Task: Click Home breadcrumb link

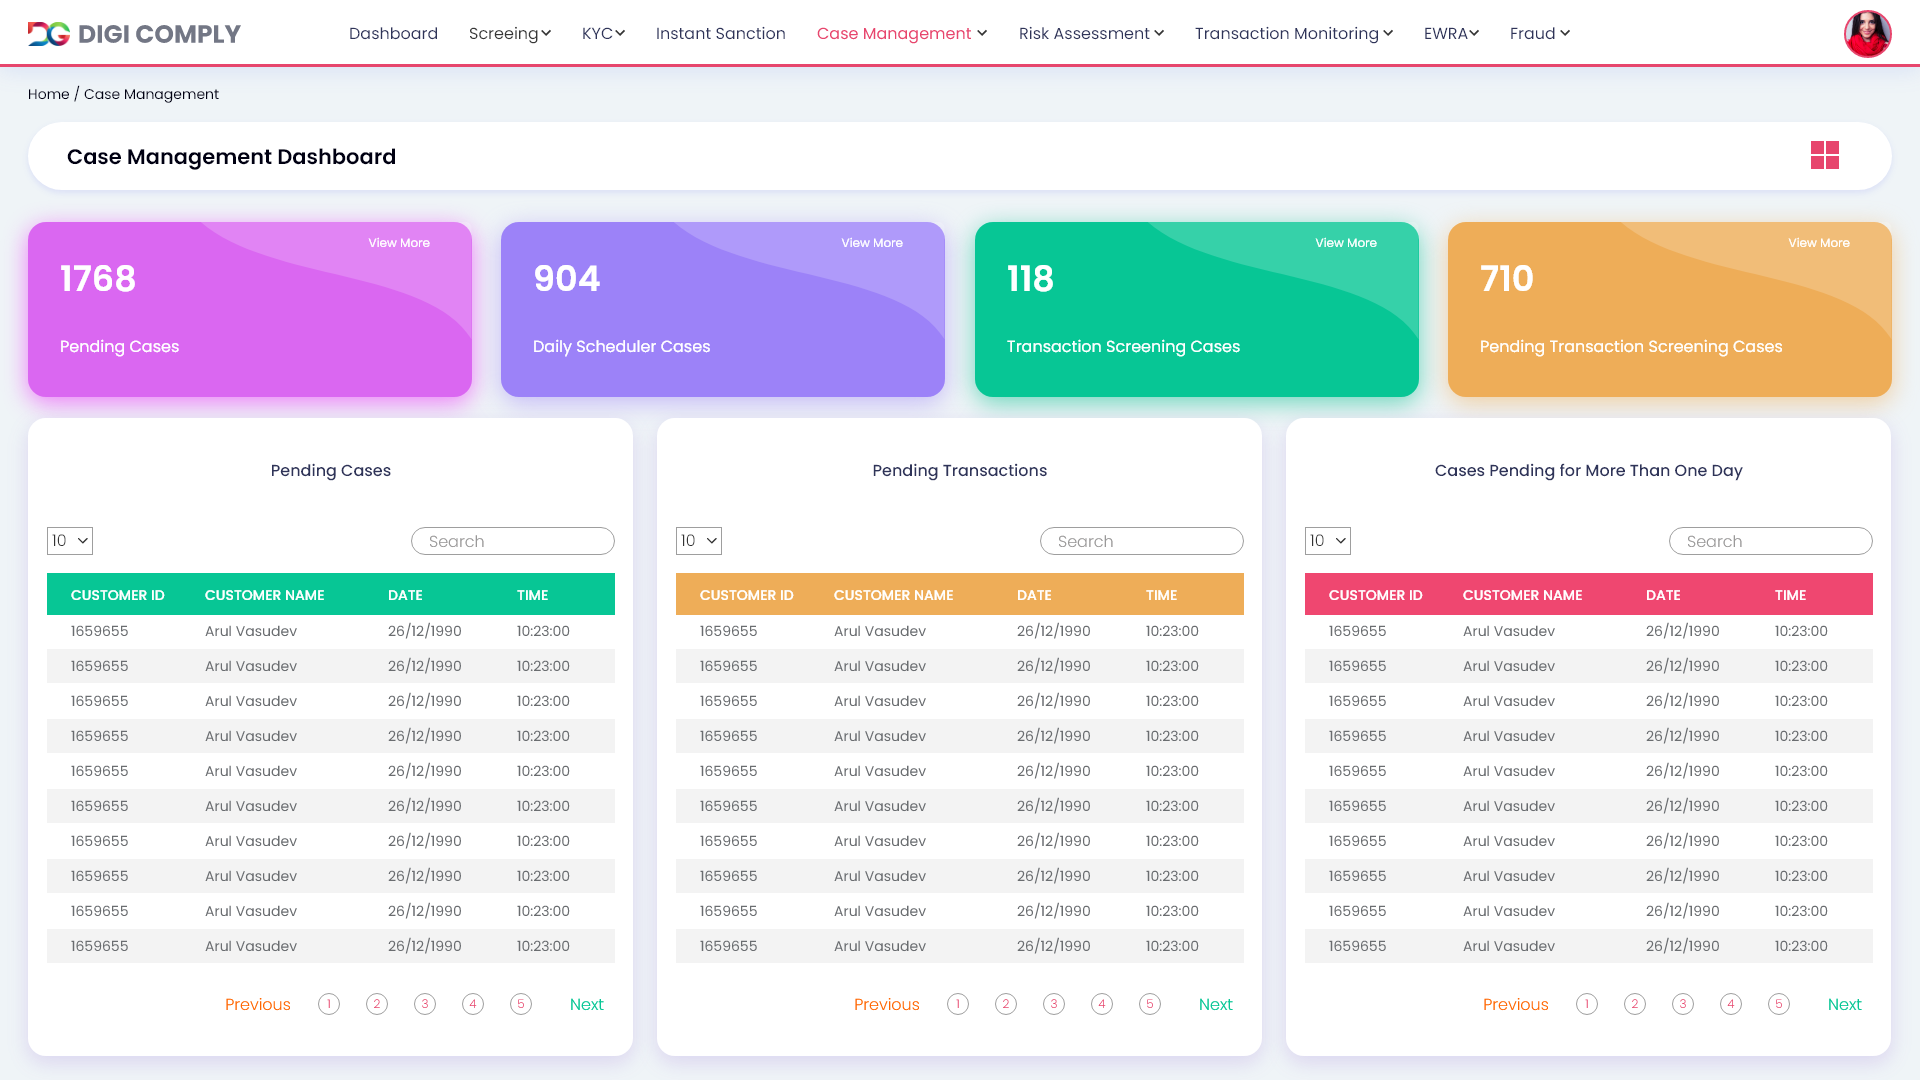Action: [x=48, y=94]
